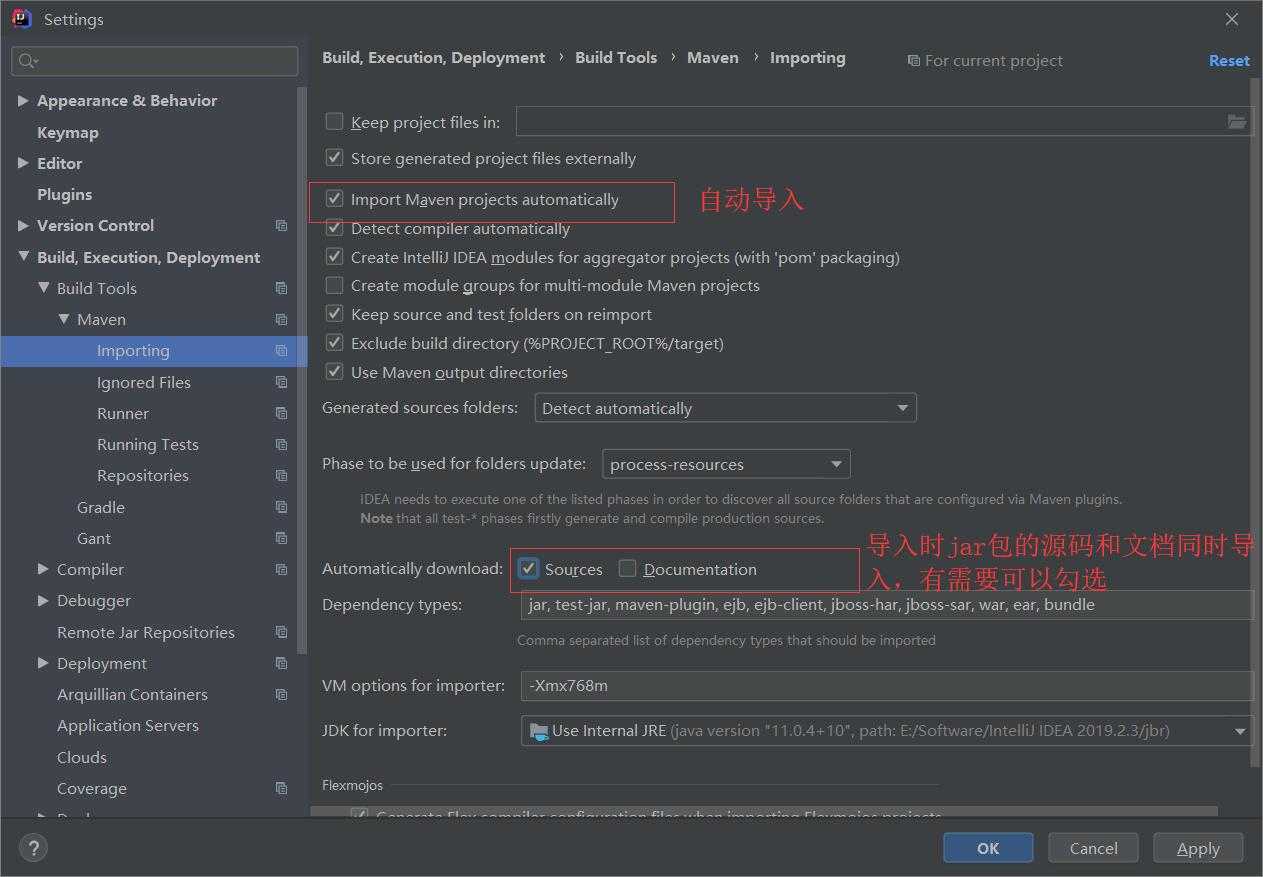
Task: Click the help question mark button
Action: [x=33, y=848]
